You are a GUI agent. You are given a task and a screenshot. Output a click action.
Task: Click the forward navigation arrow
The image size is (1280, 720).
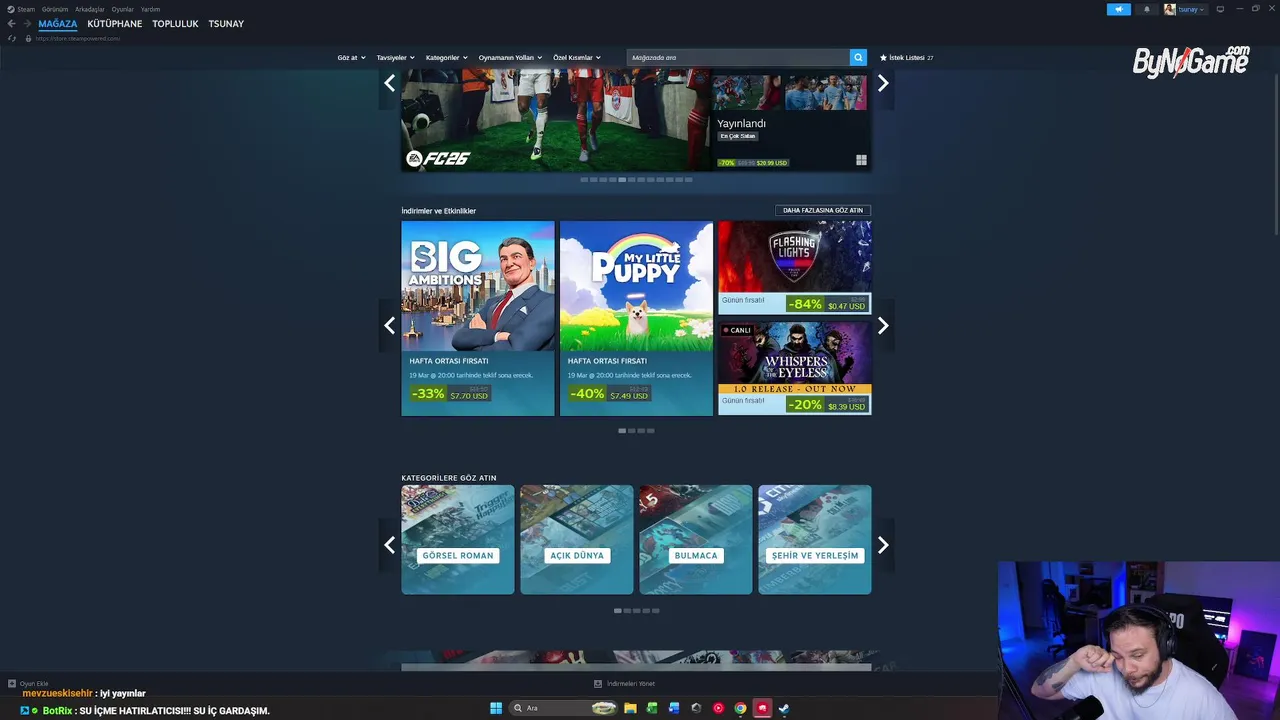click(x=27, y=24)
